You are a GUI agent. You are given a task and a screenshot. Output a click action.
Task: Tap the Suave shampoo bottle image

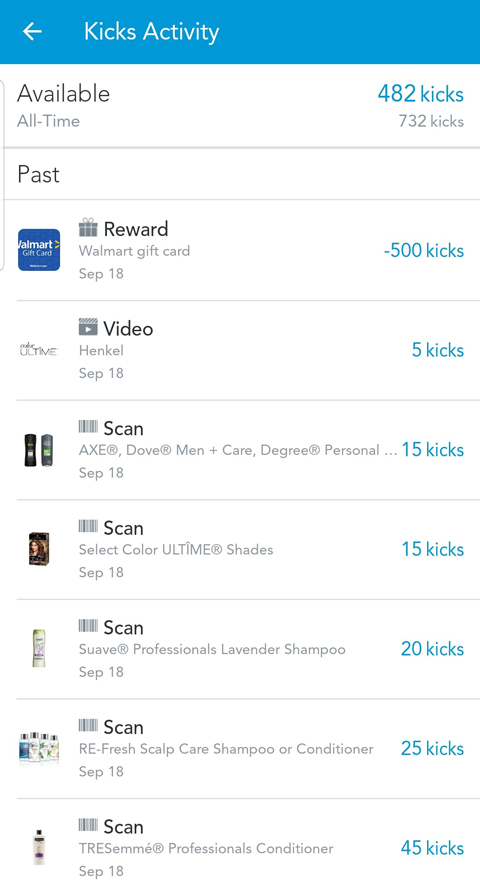pyautogui.click(x=39, y=648)
